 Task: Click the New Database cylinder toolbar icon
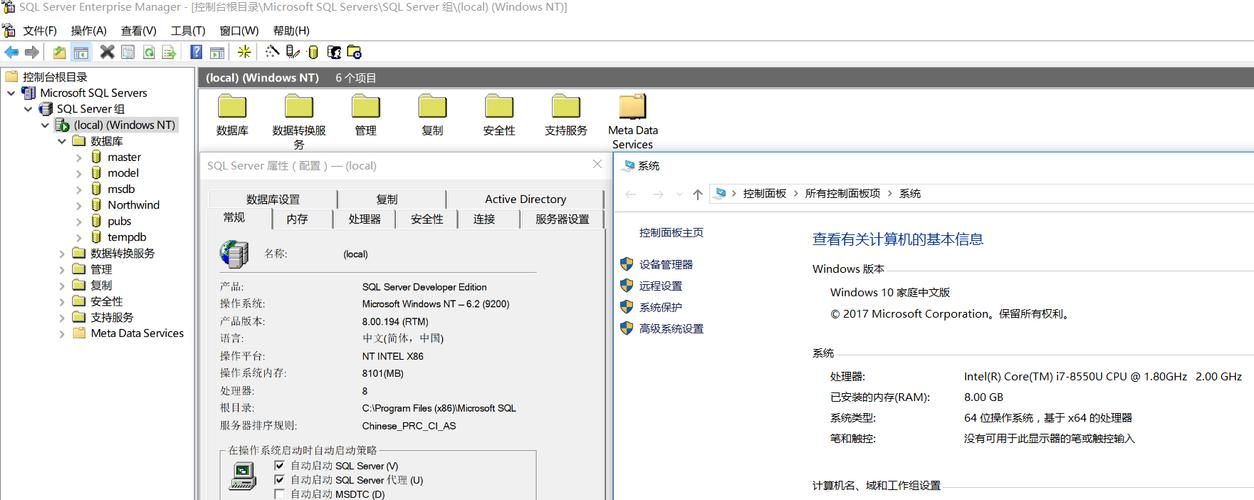coord(313,52)
